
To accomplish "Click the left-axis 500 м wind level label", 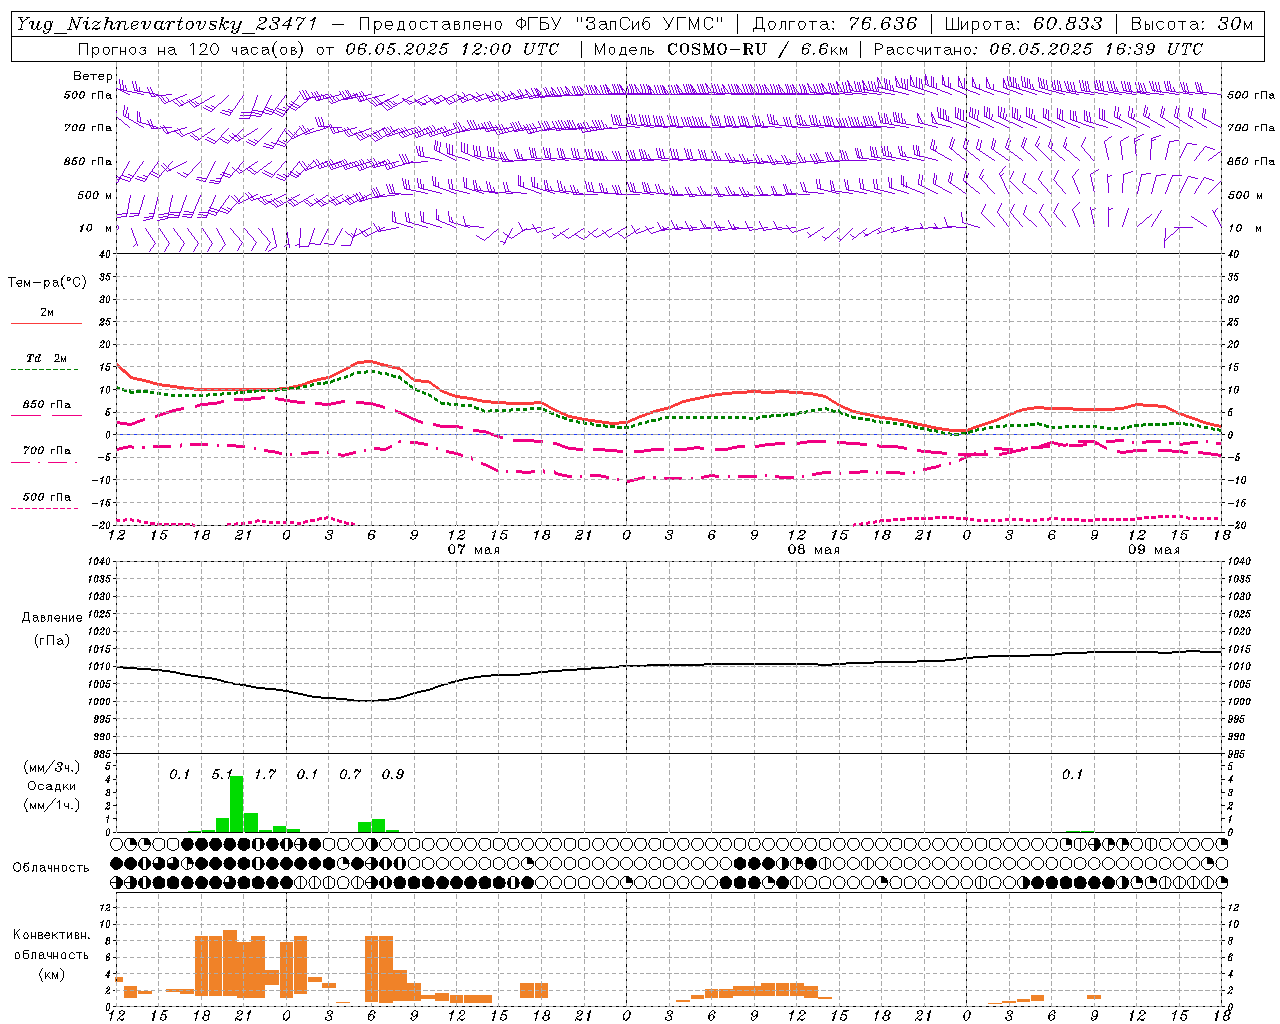I will (x=95, y=195).
